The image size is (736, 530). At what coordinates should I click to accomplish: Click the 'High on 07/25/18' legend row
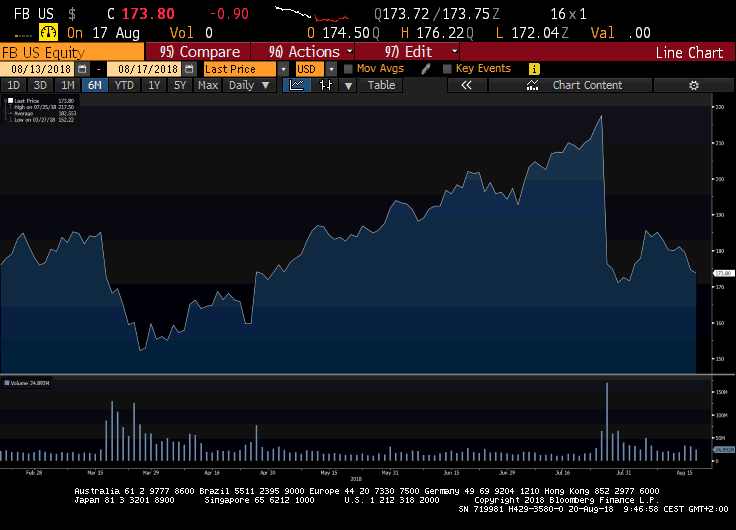tap(44, 107)
